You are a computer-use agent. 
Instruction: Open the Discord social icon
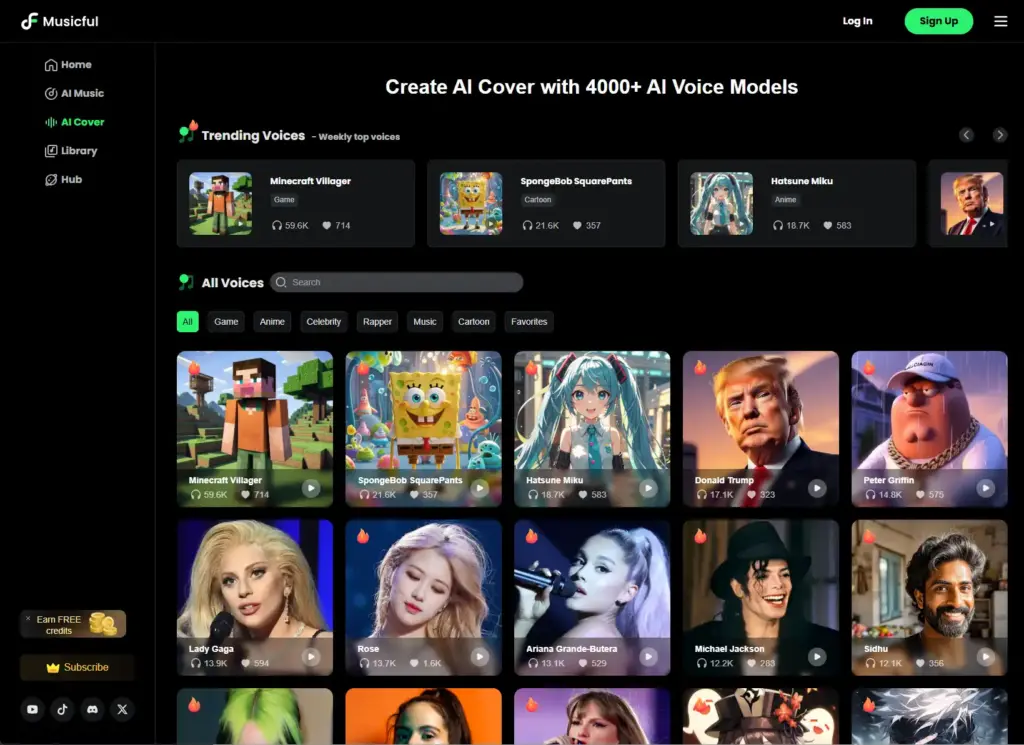[x=92, y=709]
